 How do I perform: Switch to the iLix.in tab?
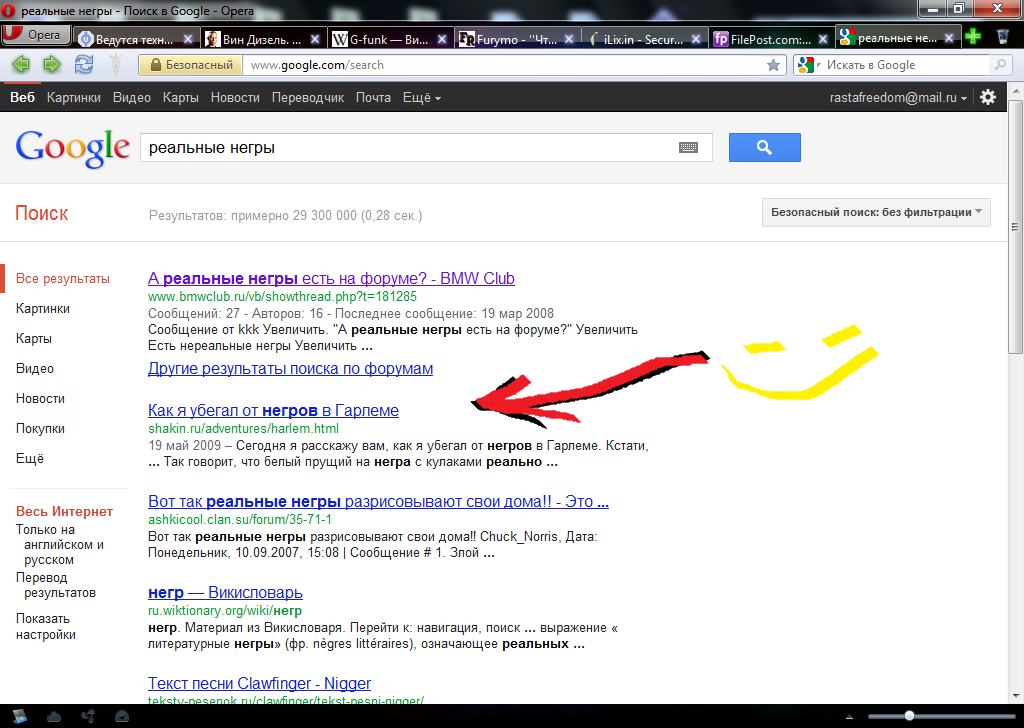[x=643, y=39]
